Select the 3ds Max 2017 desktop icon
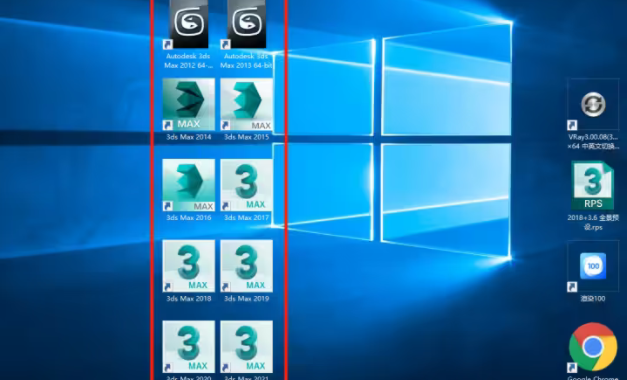Image resolution: width=627 pixels, height=380 pixels. [246, 185]
